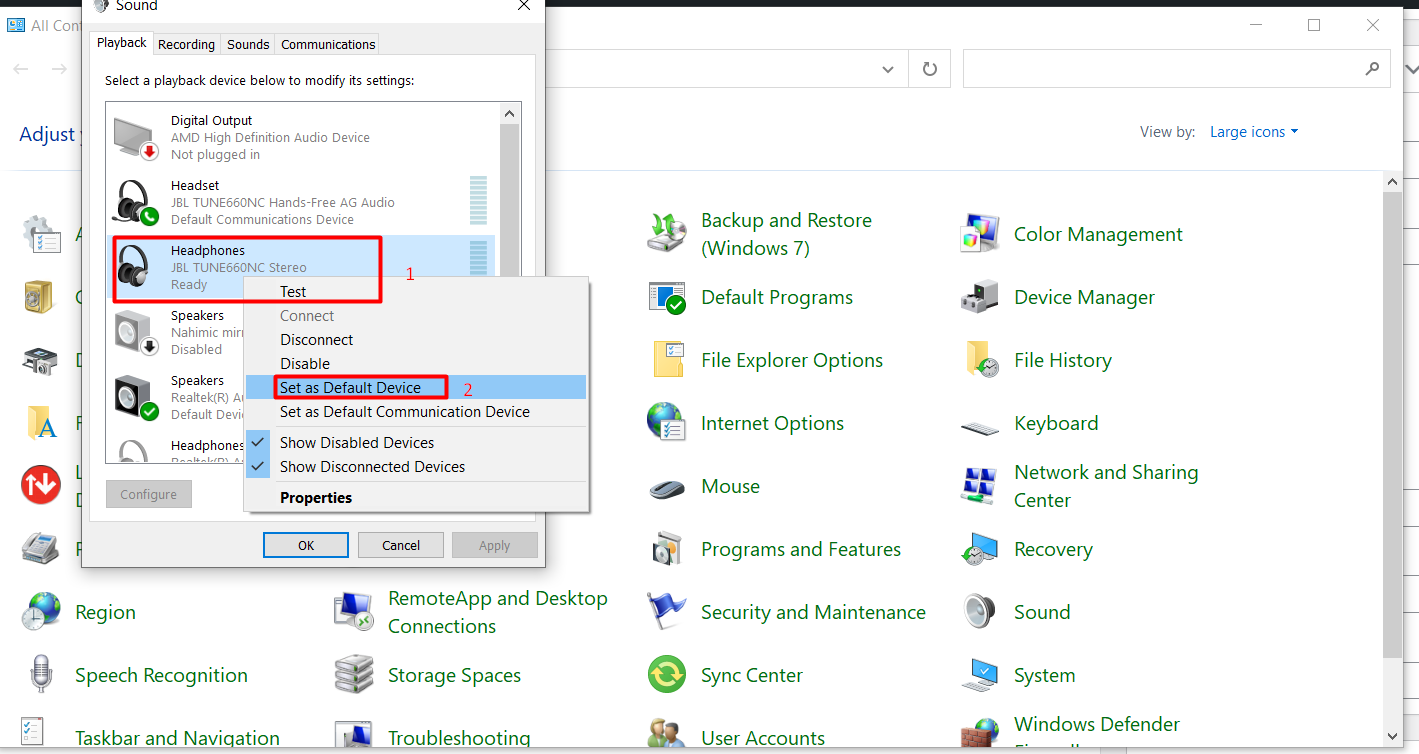Choose Disable from the context menu

pyautogui.click(x=305, y=364)
